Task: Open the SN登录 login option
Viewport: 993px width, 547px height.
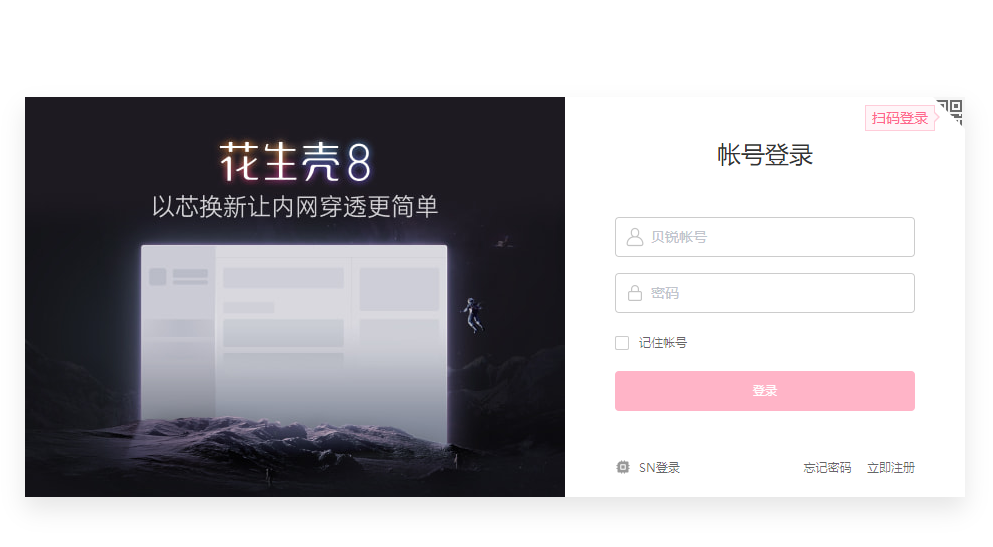Action: tap(659, 468)
